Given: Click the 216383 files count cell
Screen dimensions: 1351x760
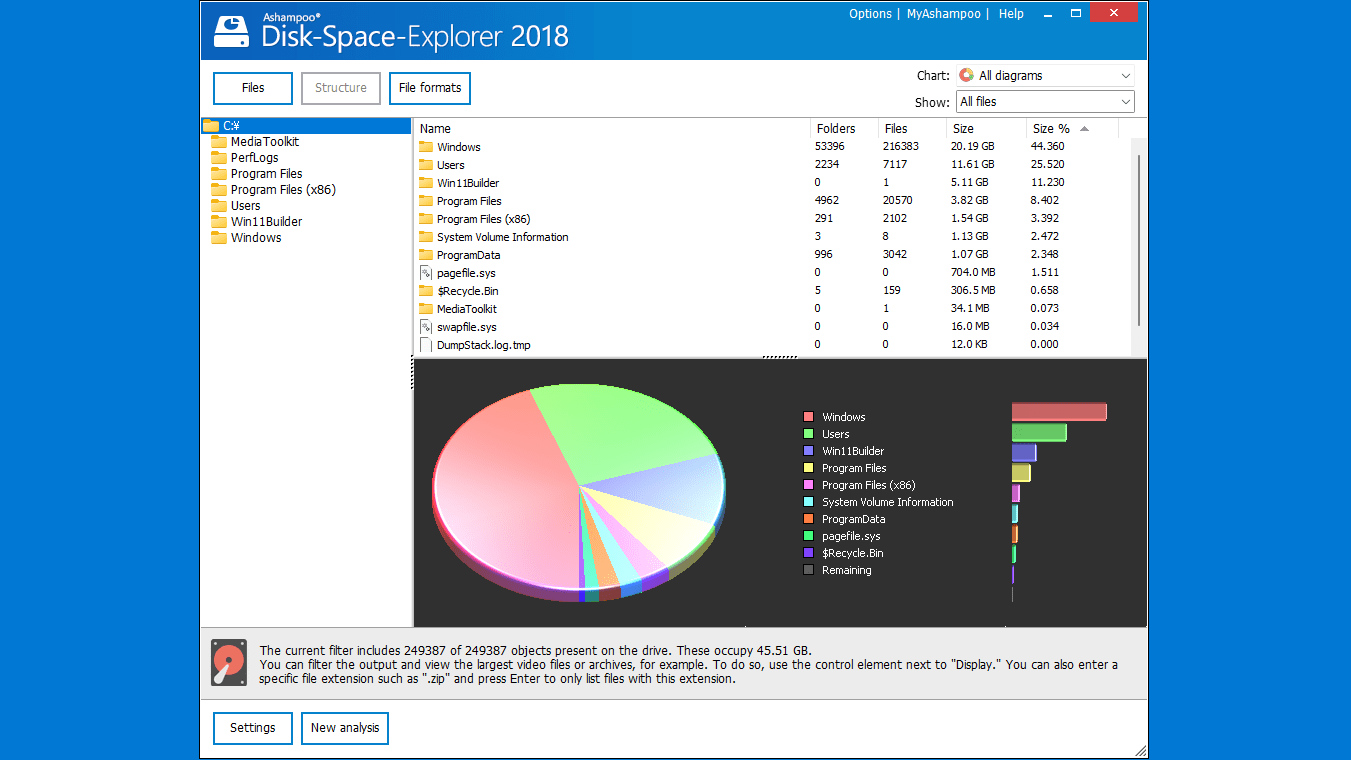Looking at the screenshot, I should point(901,147).
